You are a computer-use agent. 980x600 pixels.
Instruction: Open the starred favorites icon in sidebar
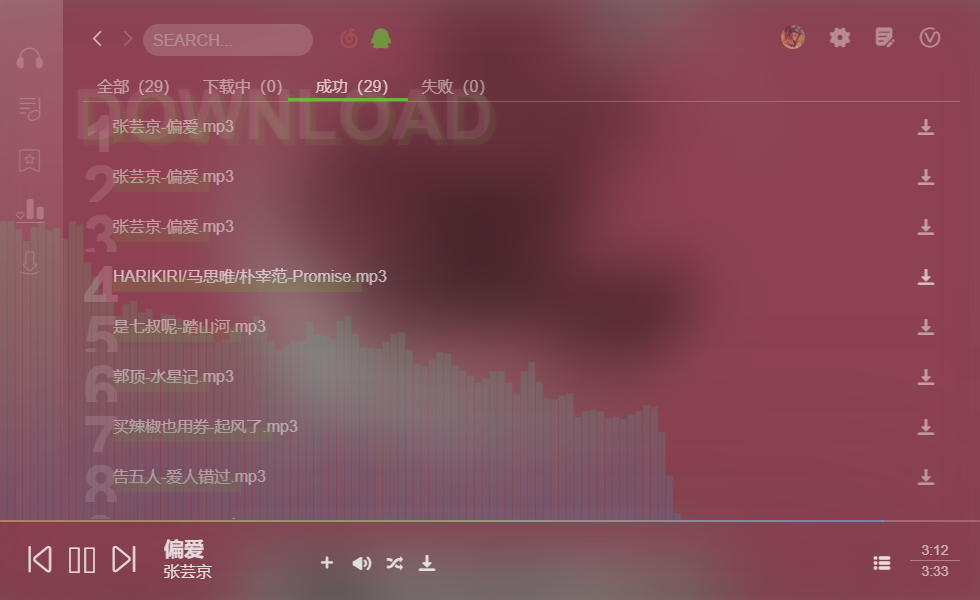[29, 161]
